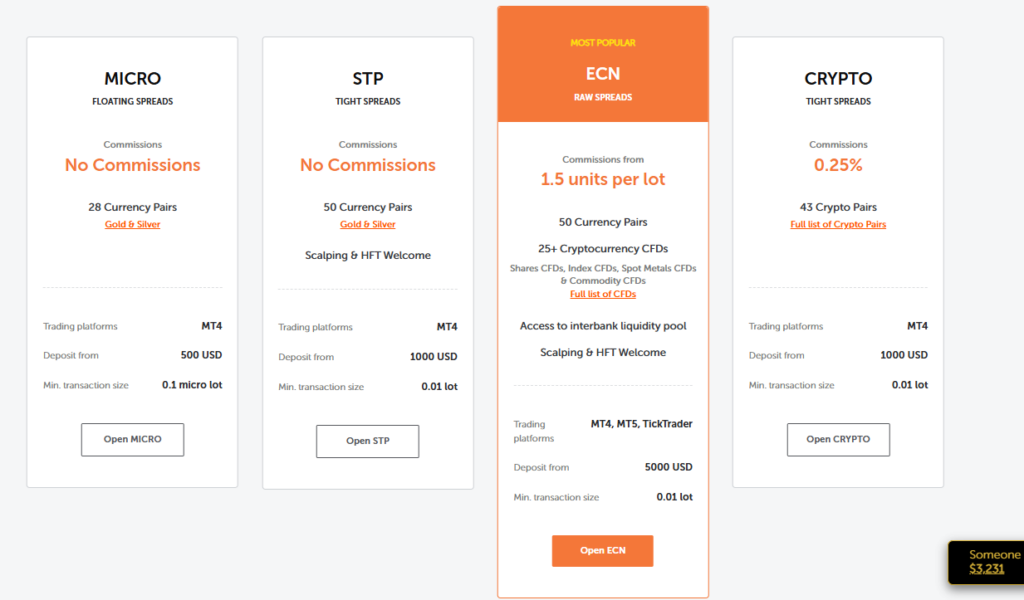Click the 0.25% commission value

click(x=838, y=165)
